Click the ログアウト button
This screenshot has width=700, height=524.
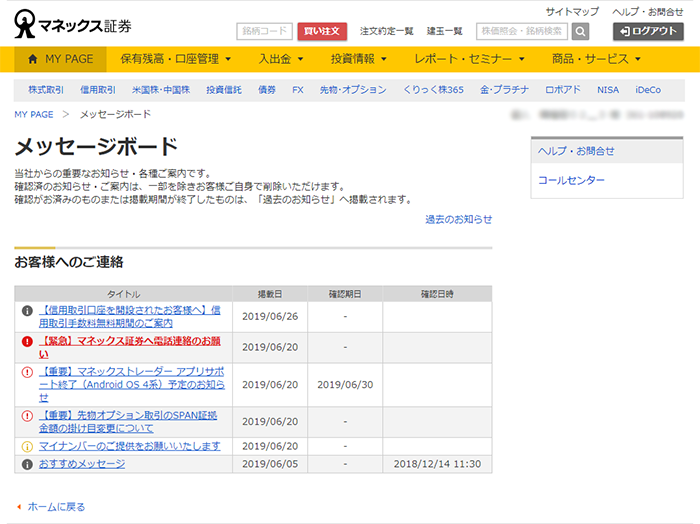point(648,31)
